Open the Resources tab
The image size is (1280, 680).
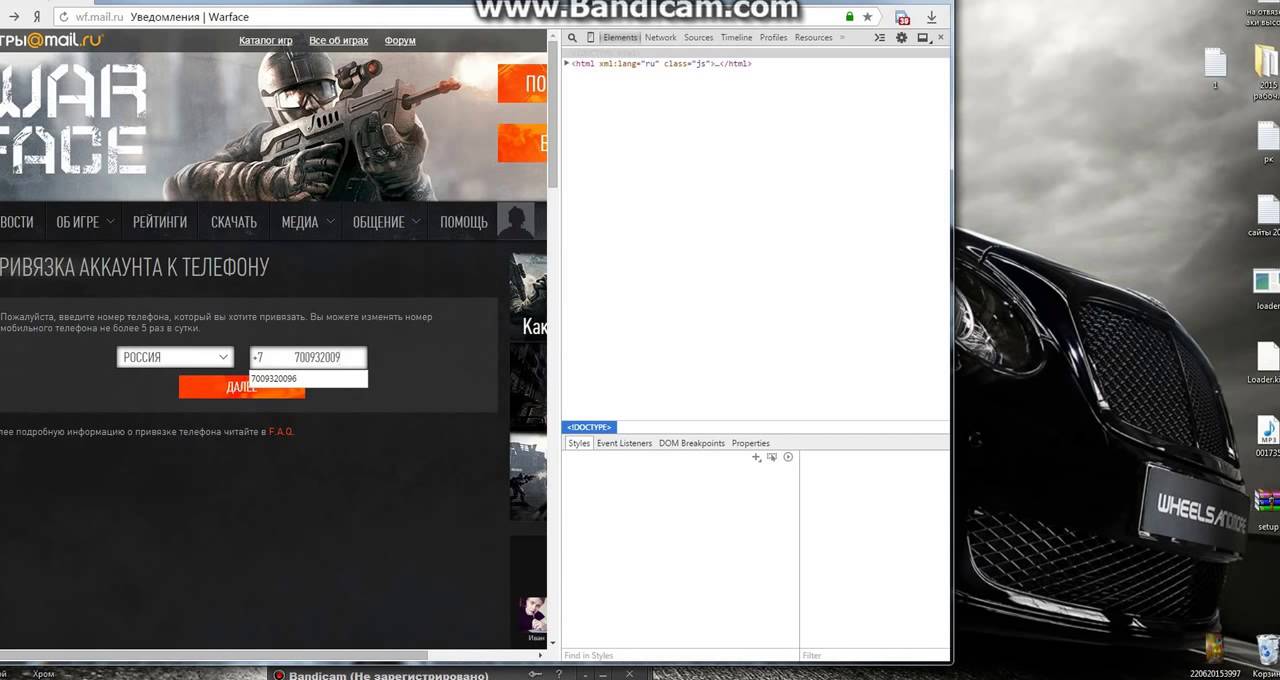point(813,38)
